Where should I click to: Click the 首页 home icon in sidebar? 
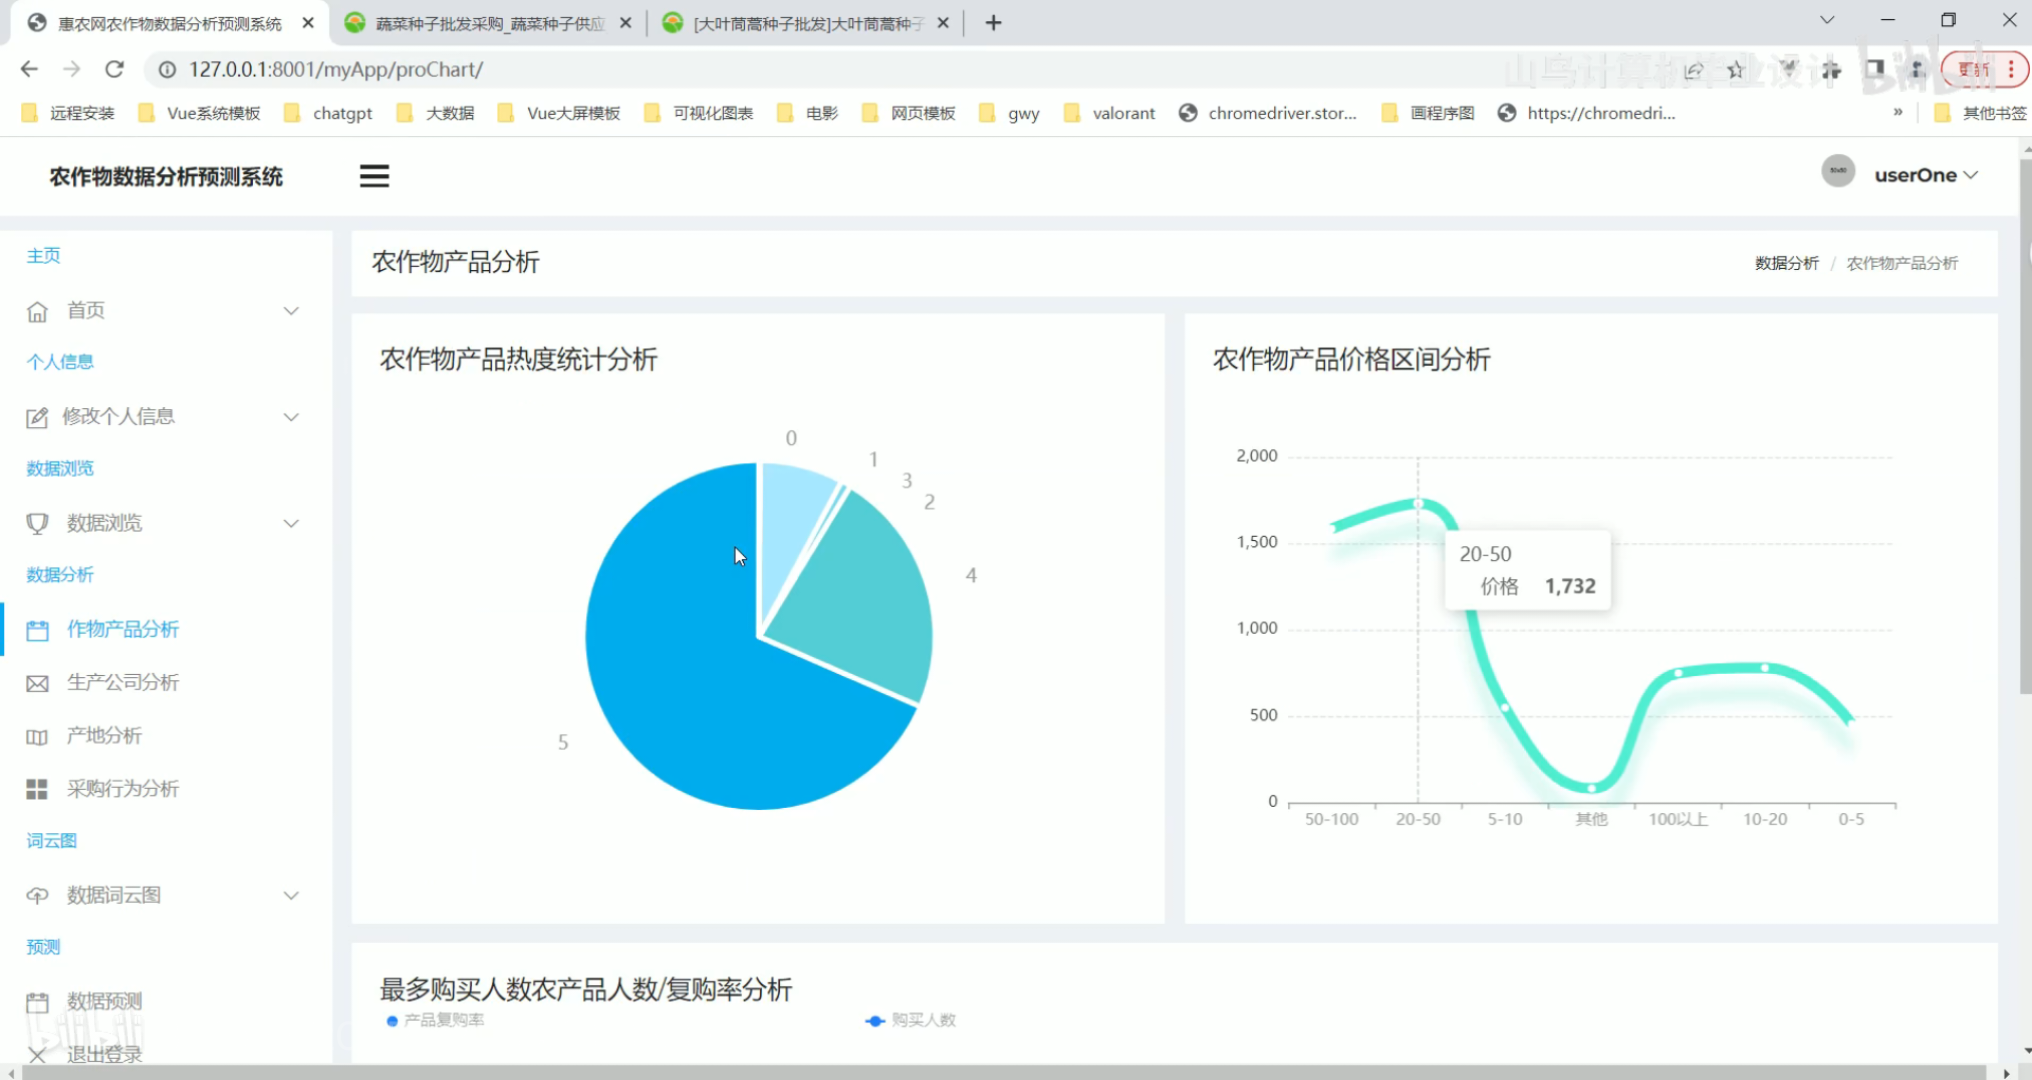[x=37, y=311]
